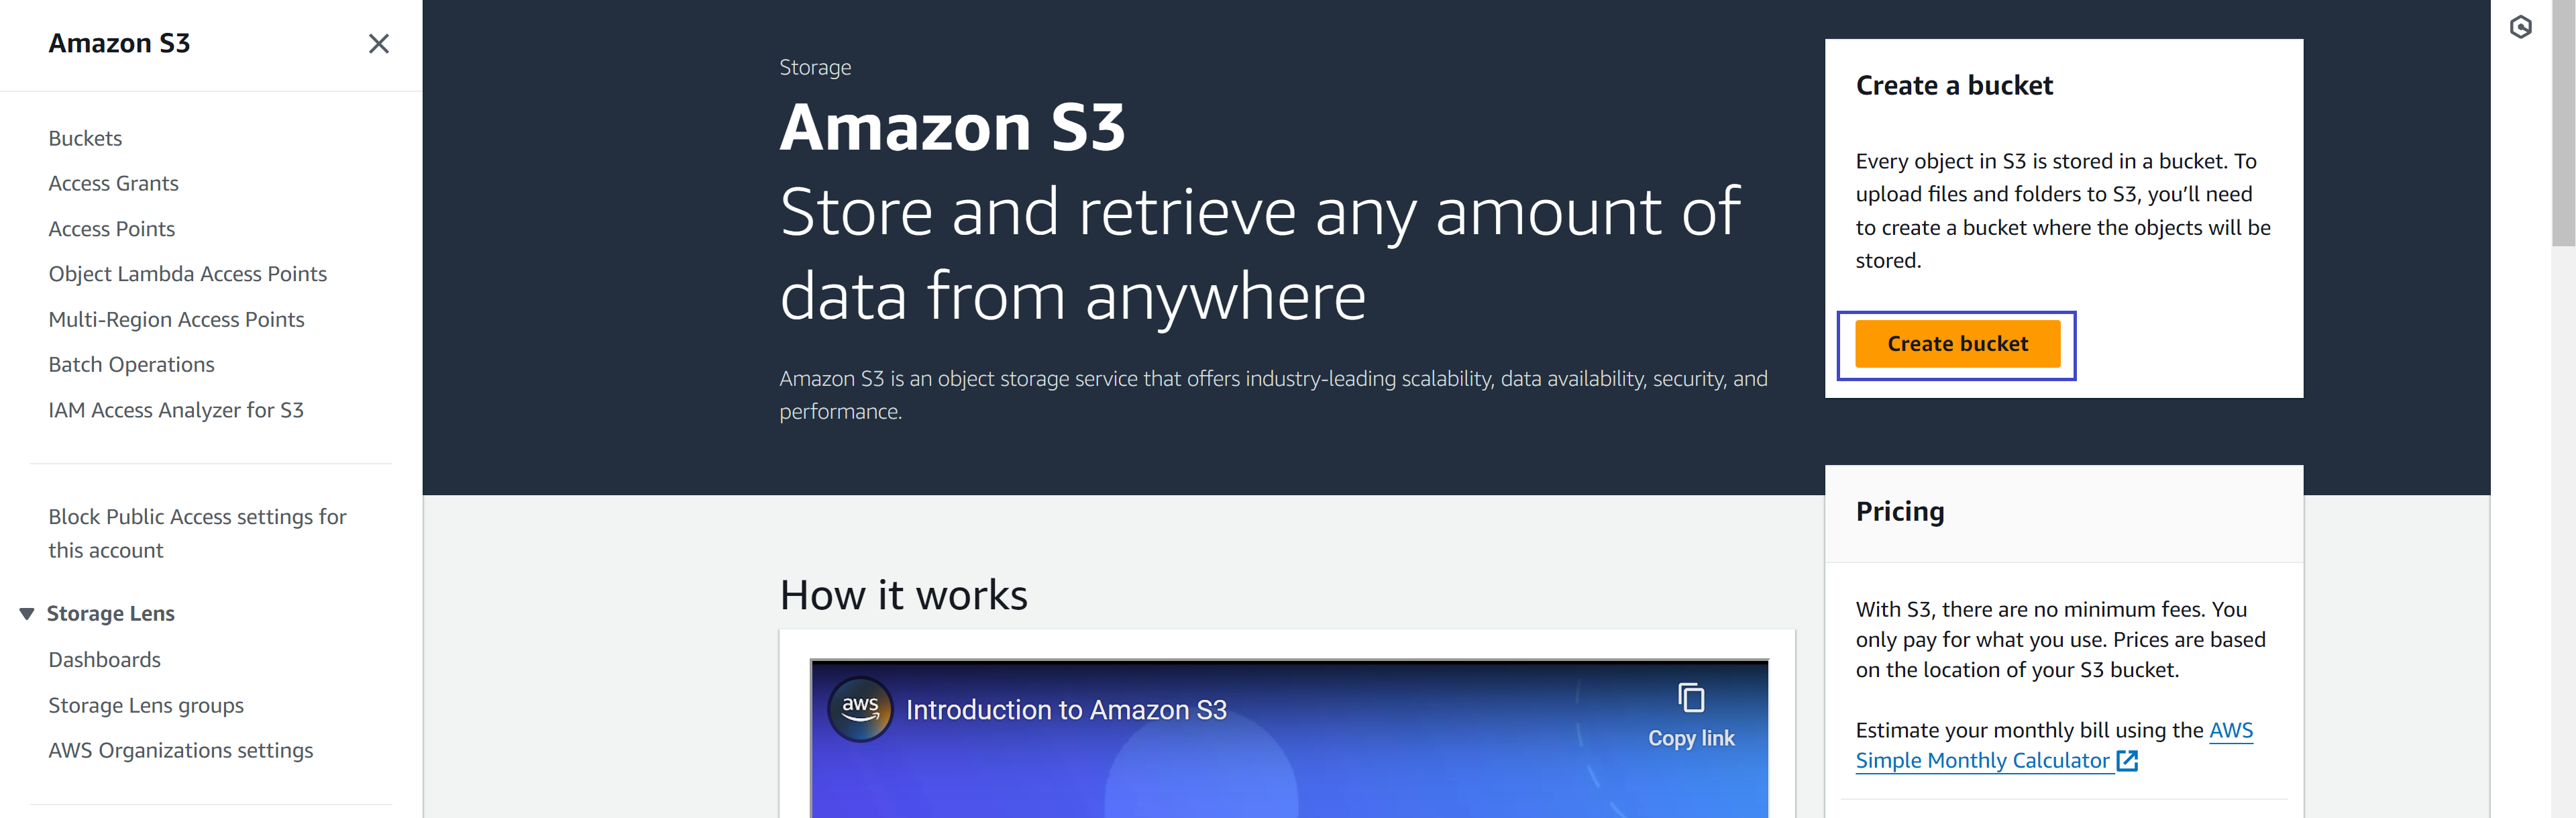Click the Buckets sidebar icon
2576x818 pixels.
(x=85, y=136)
